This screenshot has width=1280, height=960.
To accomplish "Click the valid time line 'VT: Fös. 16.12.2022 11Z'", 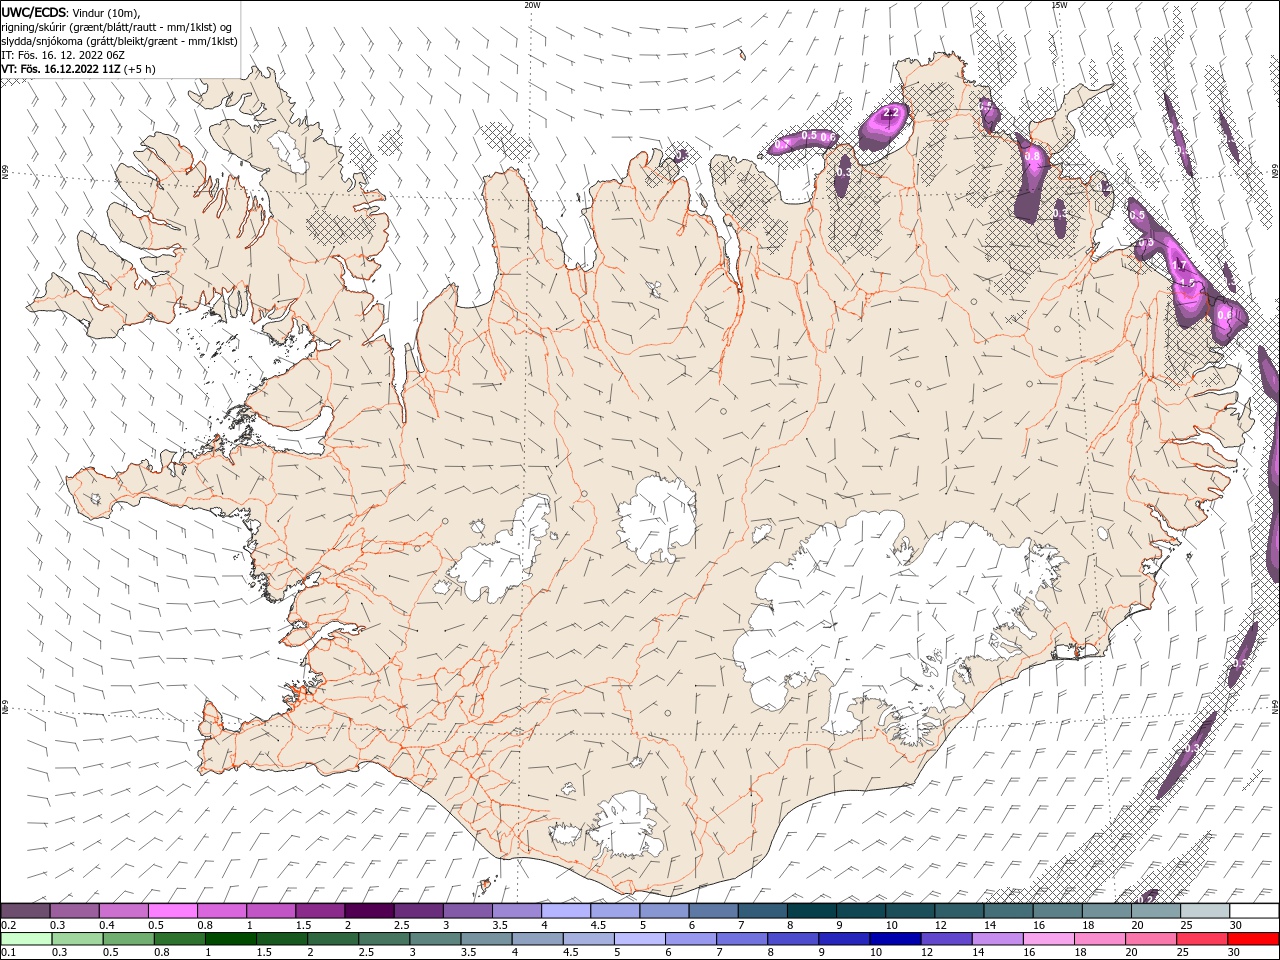I will click(62, 69).
